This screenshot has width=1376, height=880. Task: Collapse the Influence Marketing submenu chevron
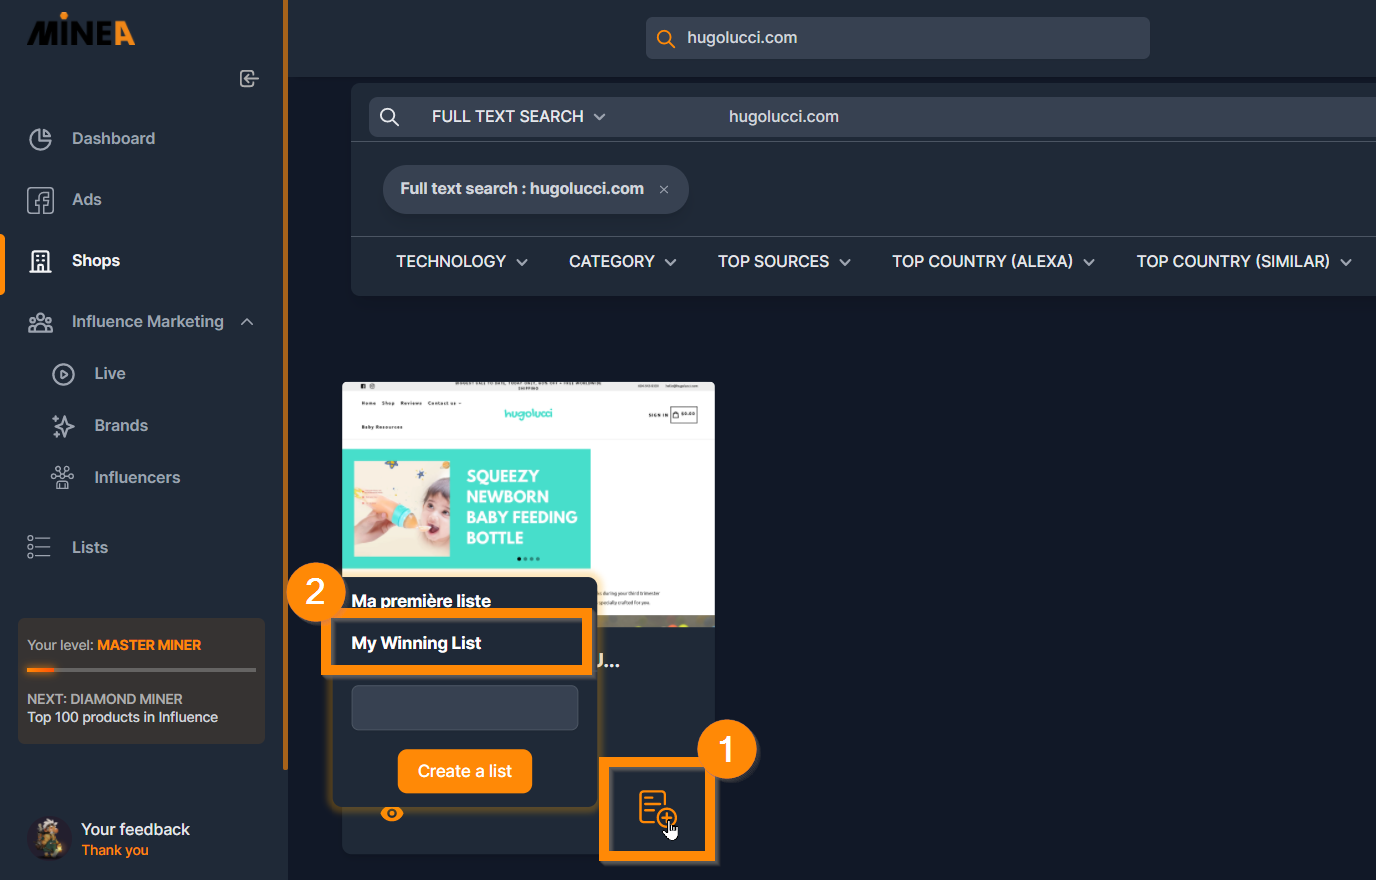247,322
